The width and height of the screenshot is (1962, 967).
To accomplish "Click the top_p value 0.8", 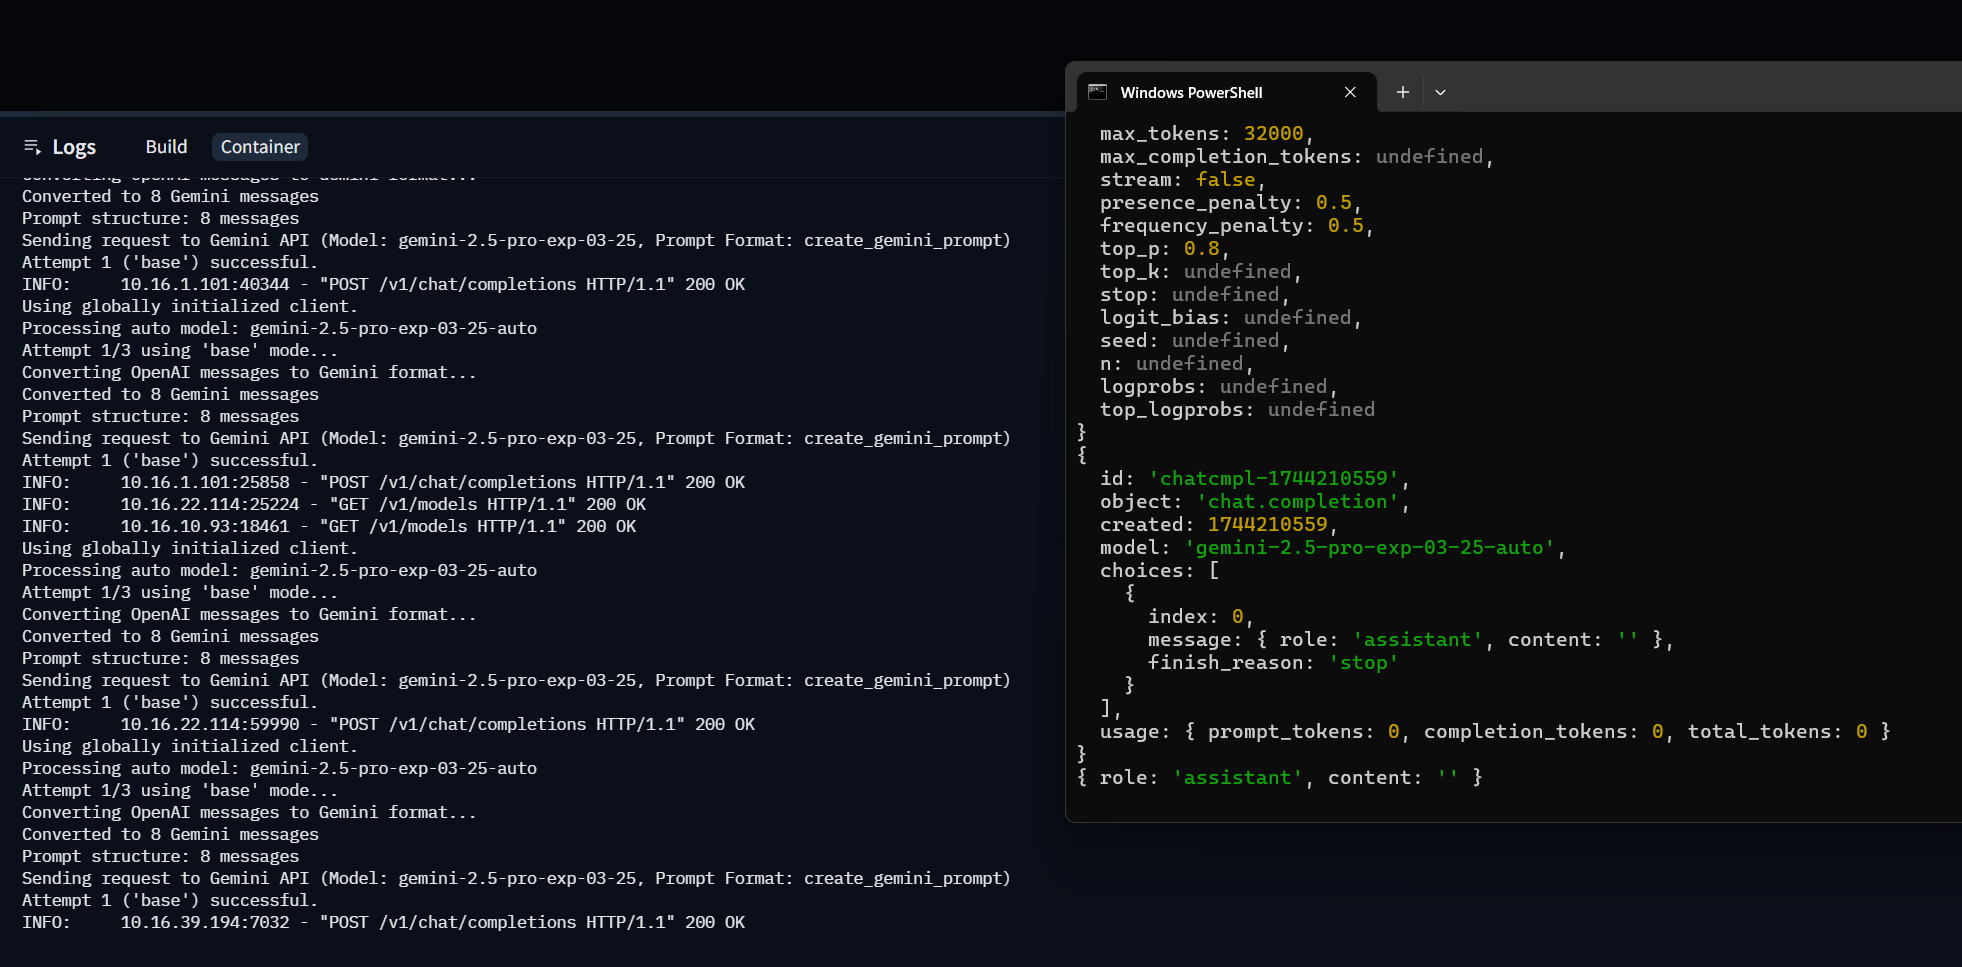I will click(x=1201, y=248).
